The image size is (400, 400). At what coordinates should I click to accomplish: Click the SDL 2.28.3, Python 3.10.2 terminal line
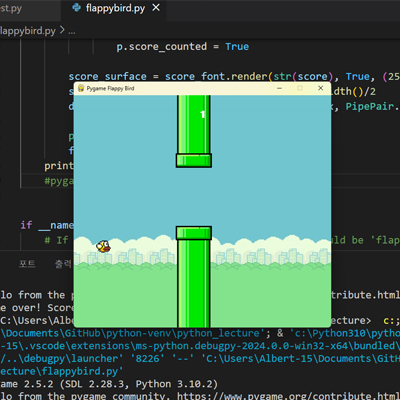coord(109,384)
